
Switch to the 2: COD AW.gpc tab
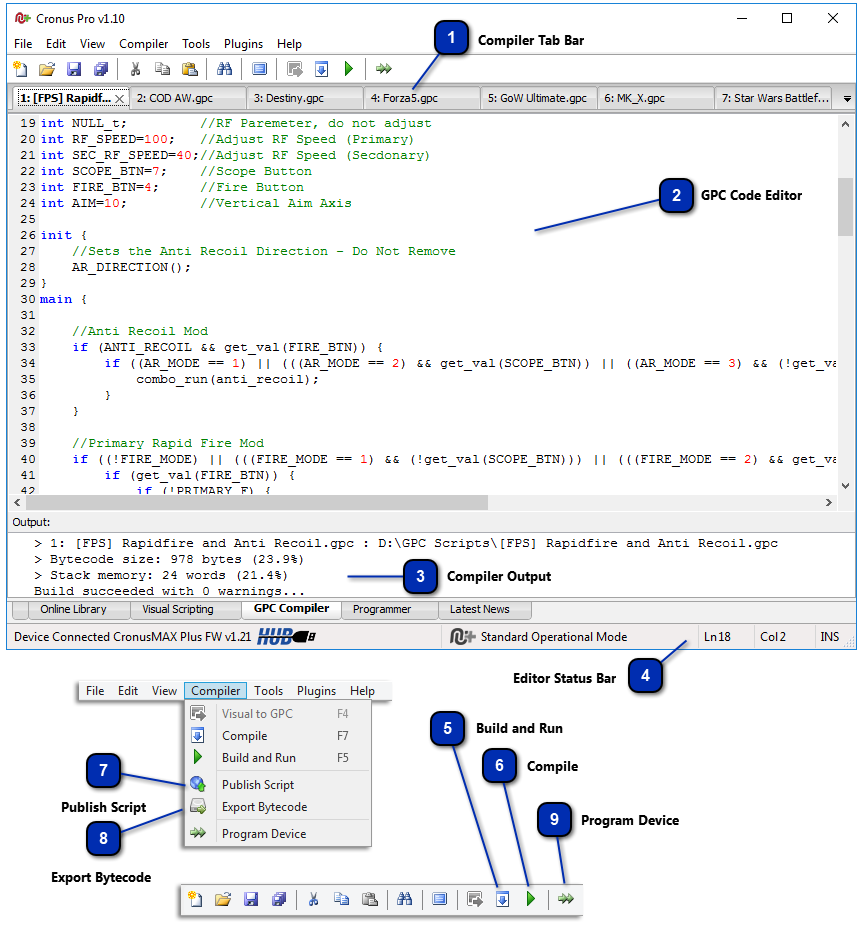pos(188,98)
